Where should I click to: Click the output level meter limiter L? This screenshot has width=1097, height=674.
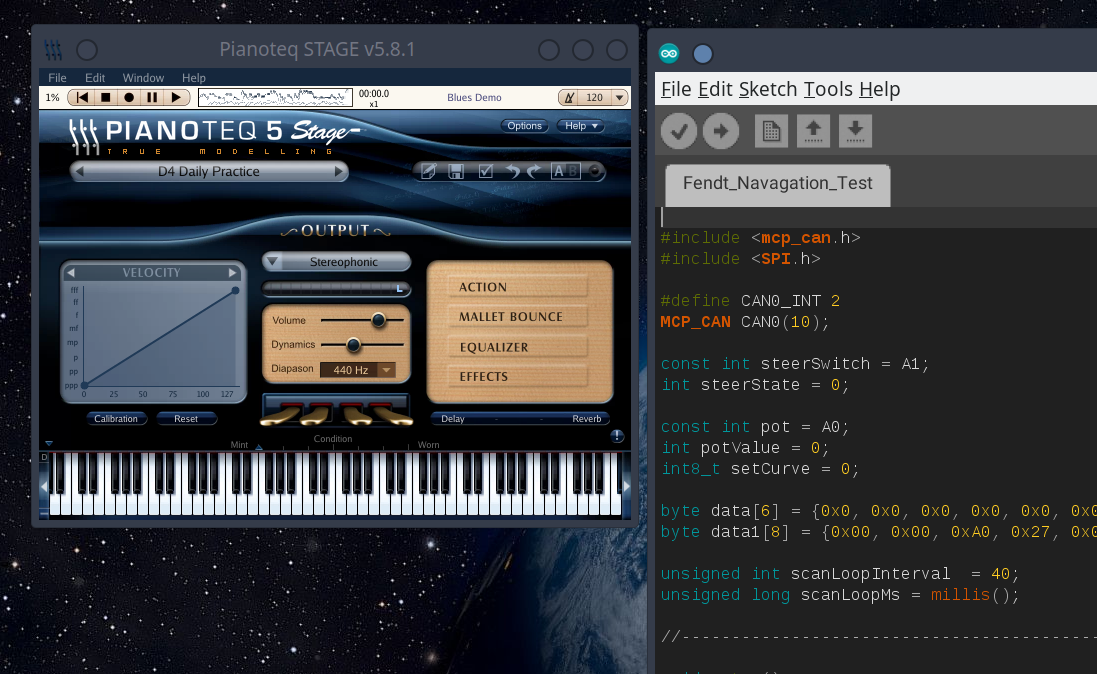399,288
